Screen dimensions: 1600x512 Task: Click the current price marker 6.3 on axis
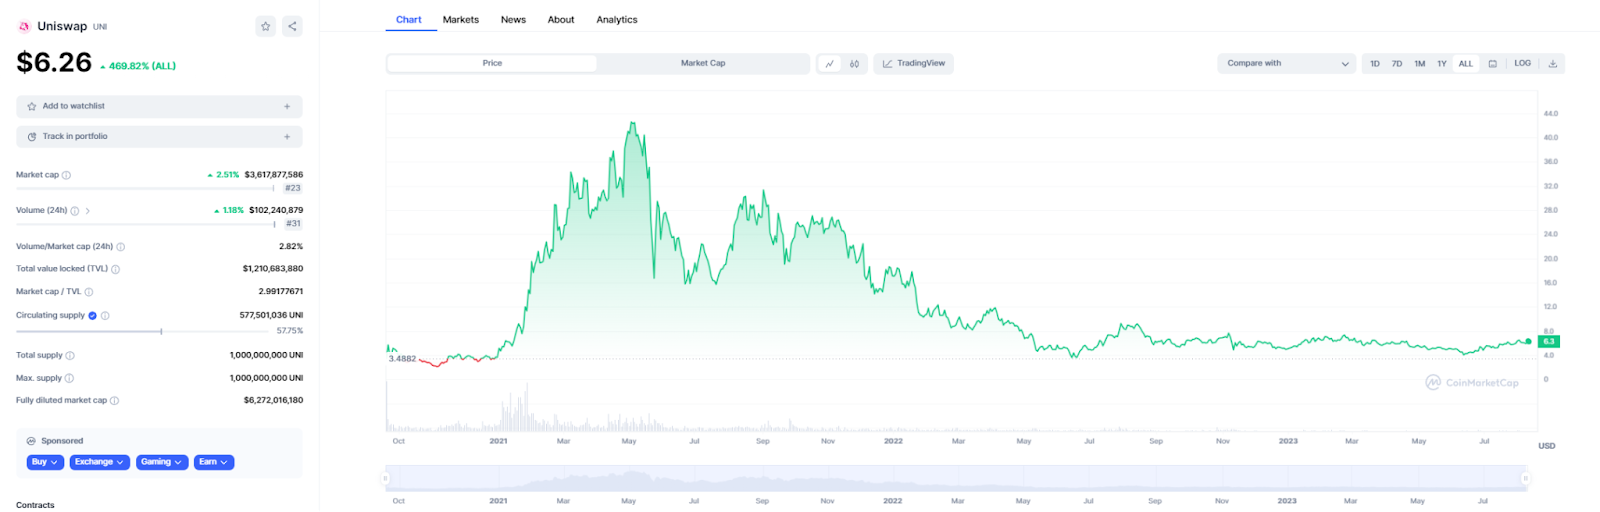[x=1549, y=342]
